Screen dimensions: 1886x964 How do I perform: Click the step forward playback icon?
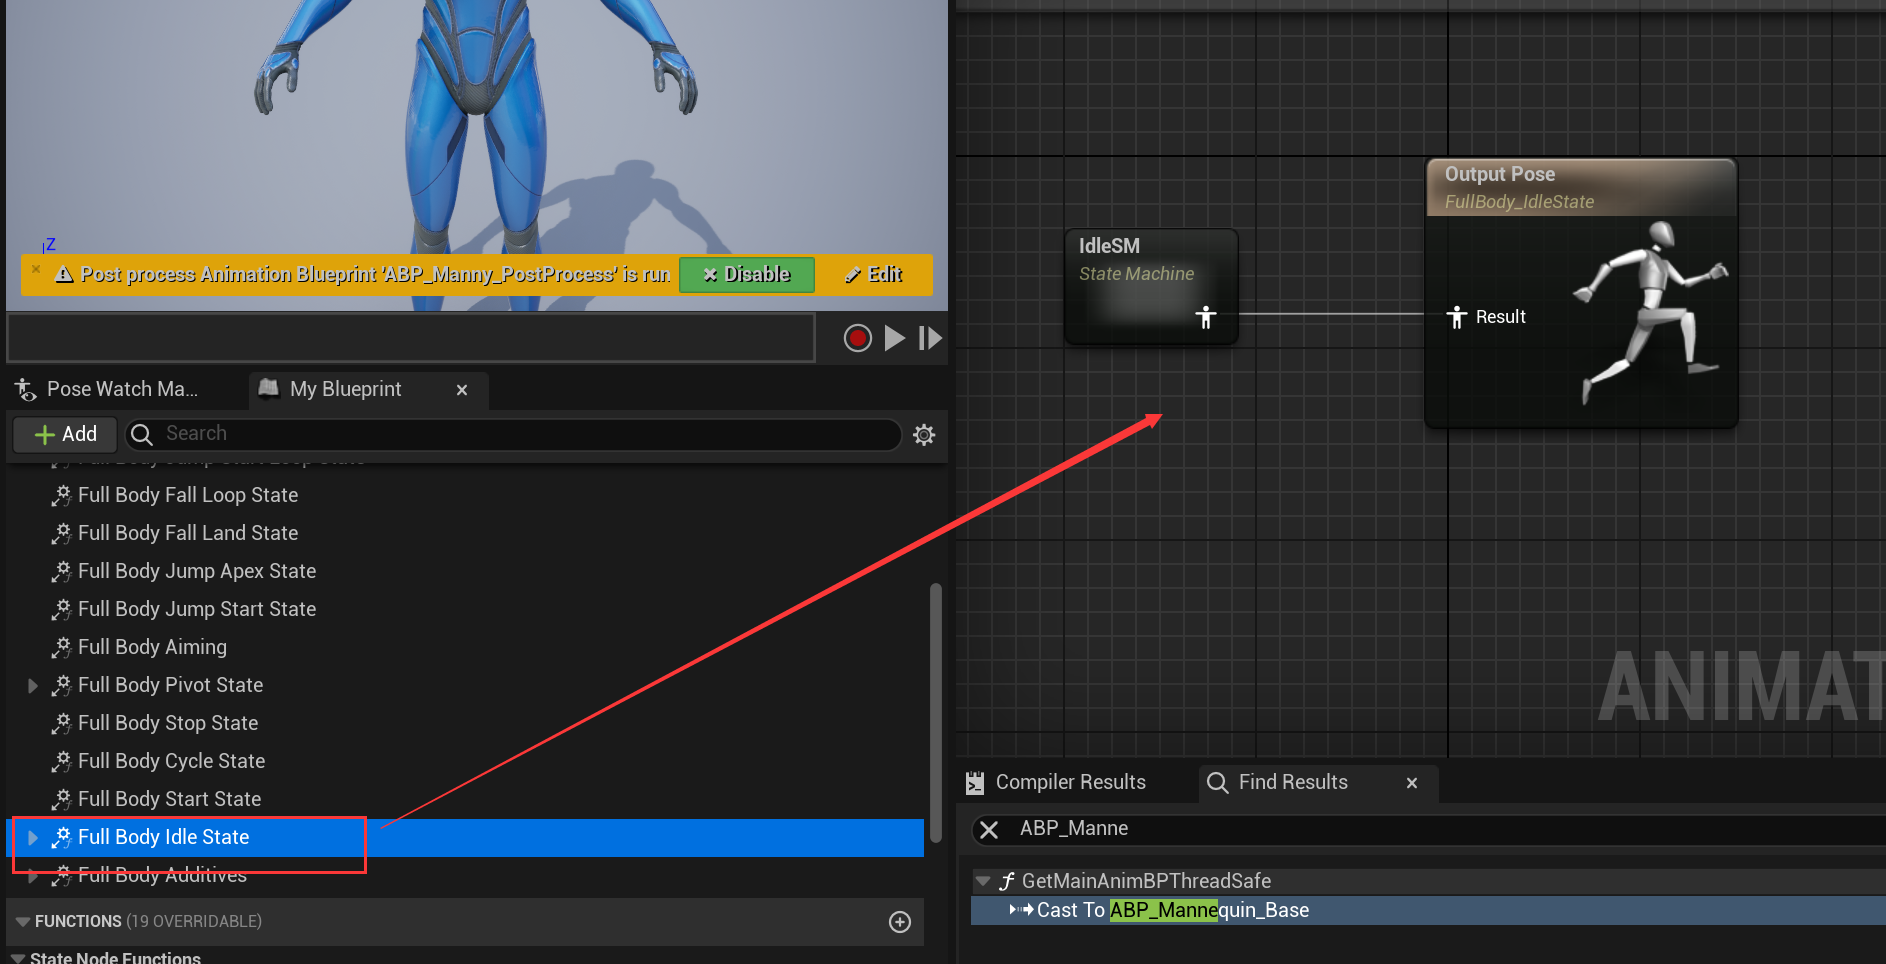tap(930, 338)
